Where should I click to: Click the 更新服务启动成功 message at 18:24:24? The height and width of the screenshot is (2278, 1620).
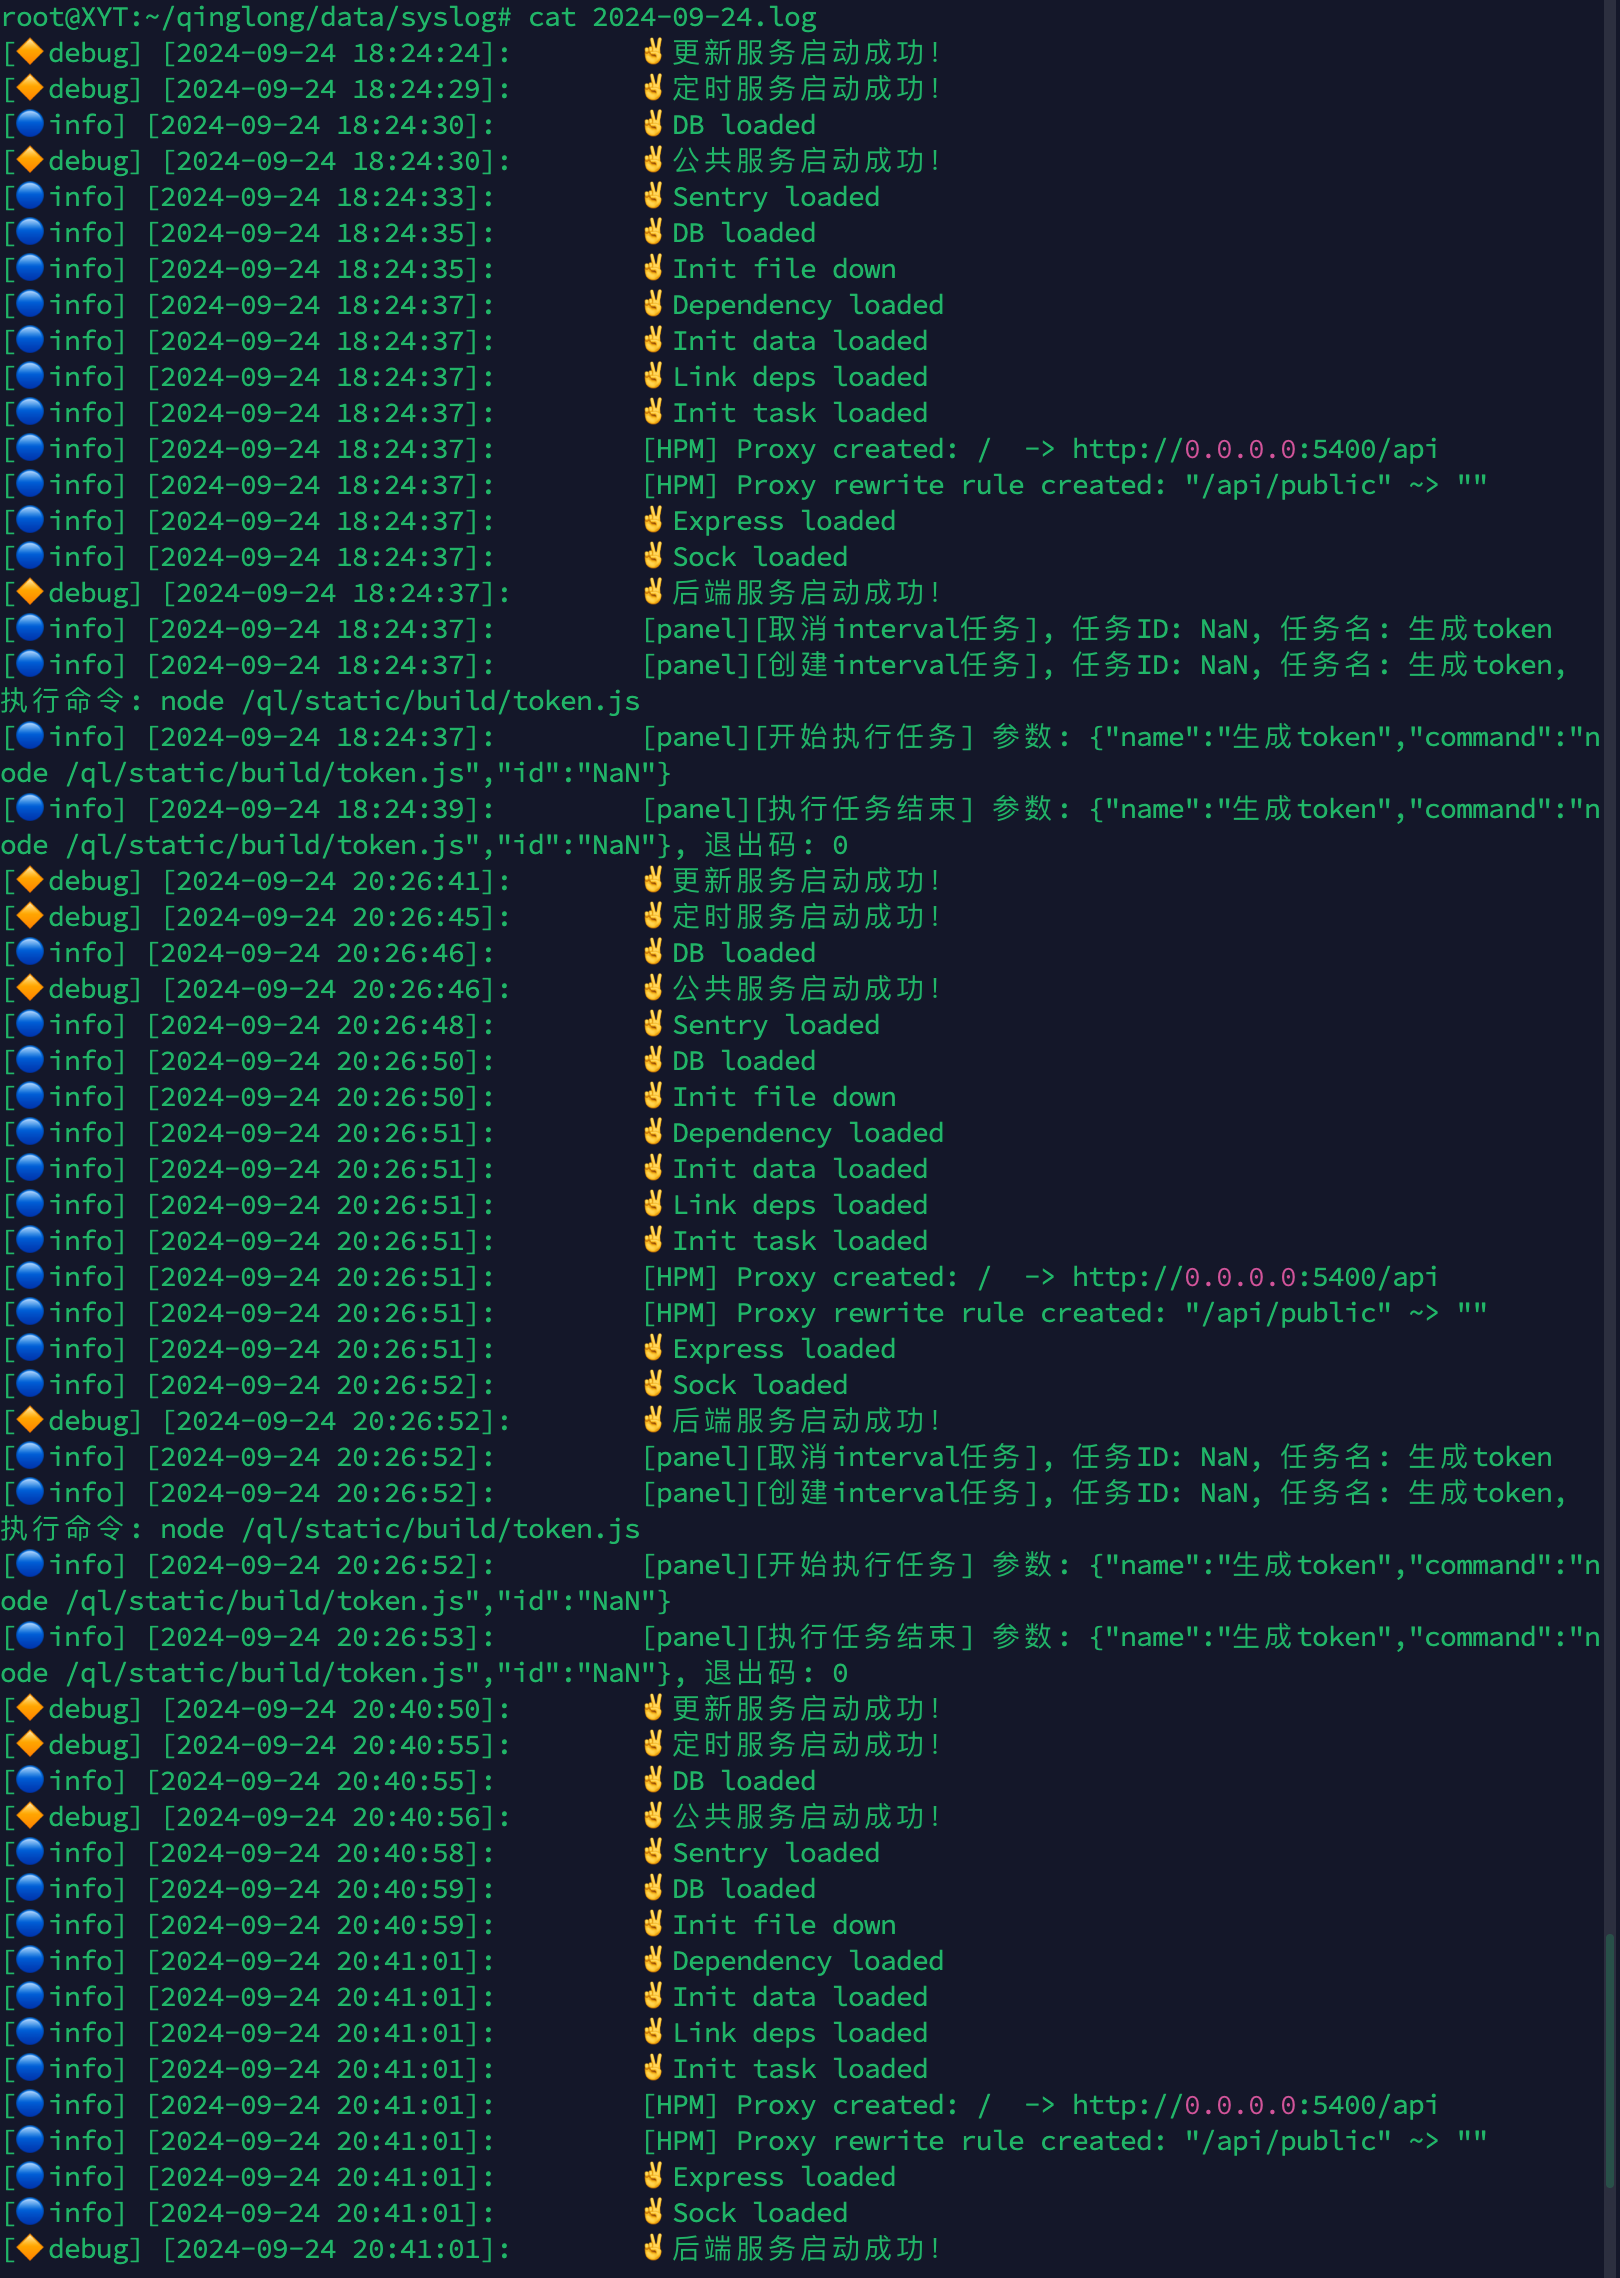tap(806, 53)
